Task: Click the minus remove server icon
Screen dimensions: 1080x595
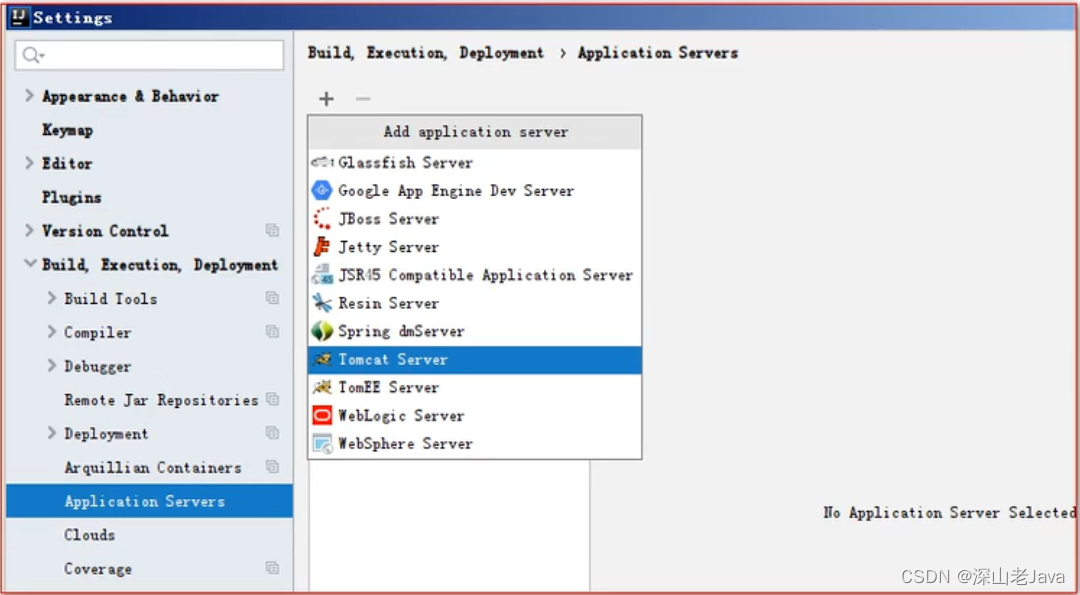Action: (x=363, y=99)
